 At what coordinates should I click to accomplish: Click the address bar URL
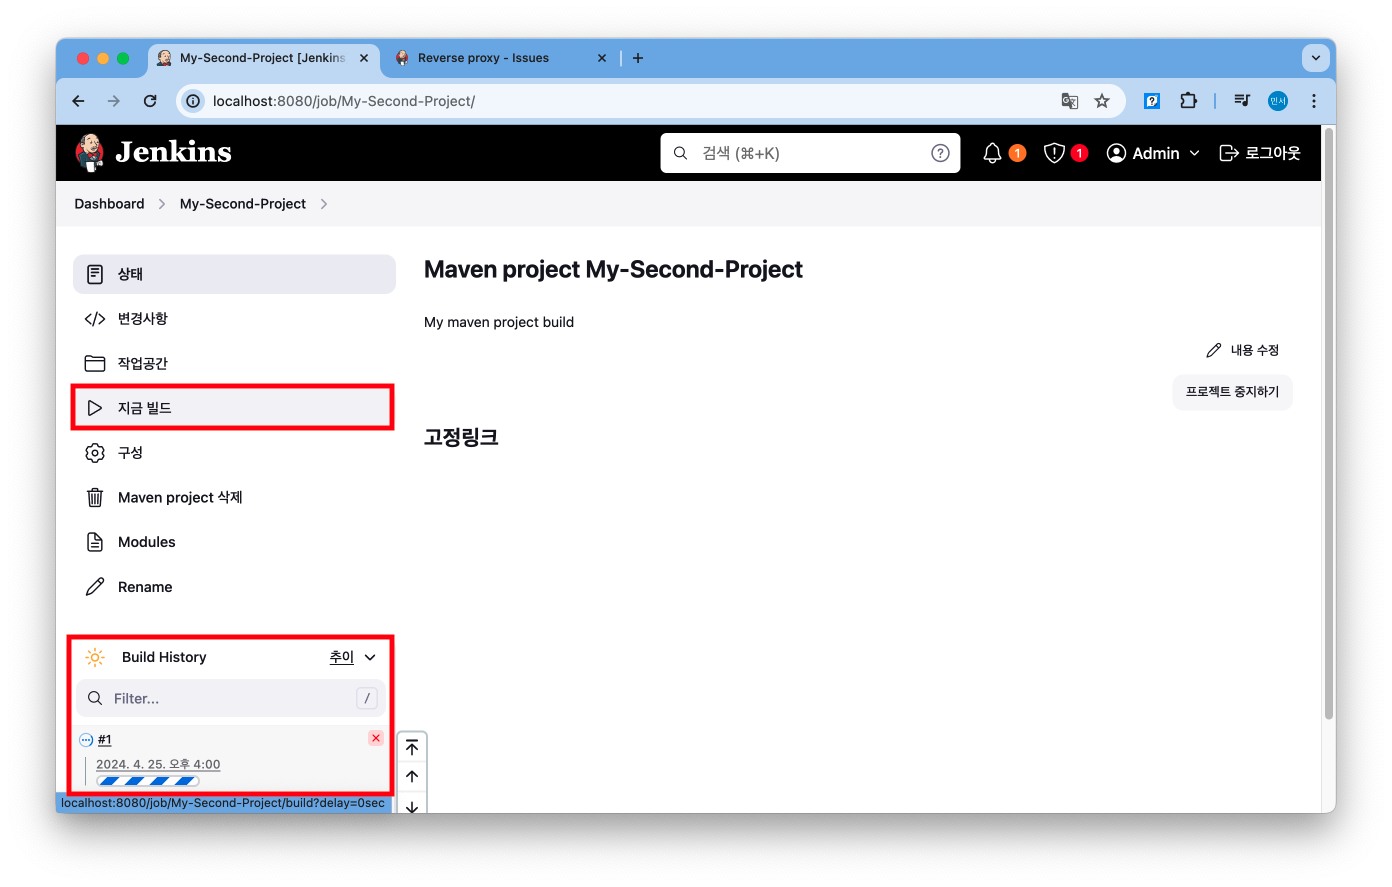pos(344,101)
